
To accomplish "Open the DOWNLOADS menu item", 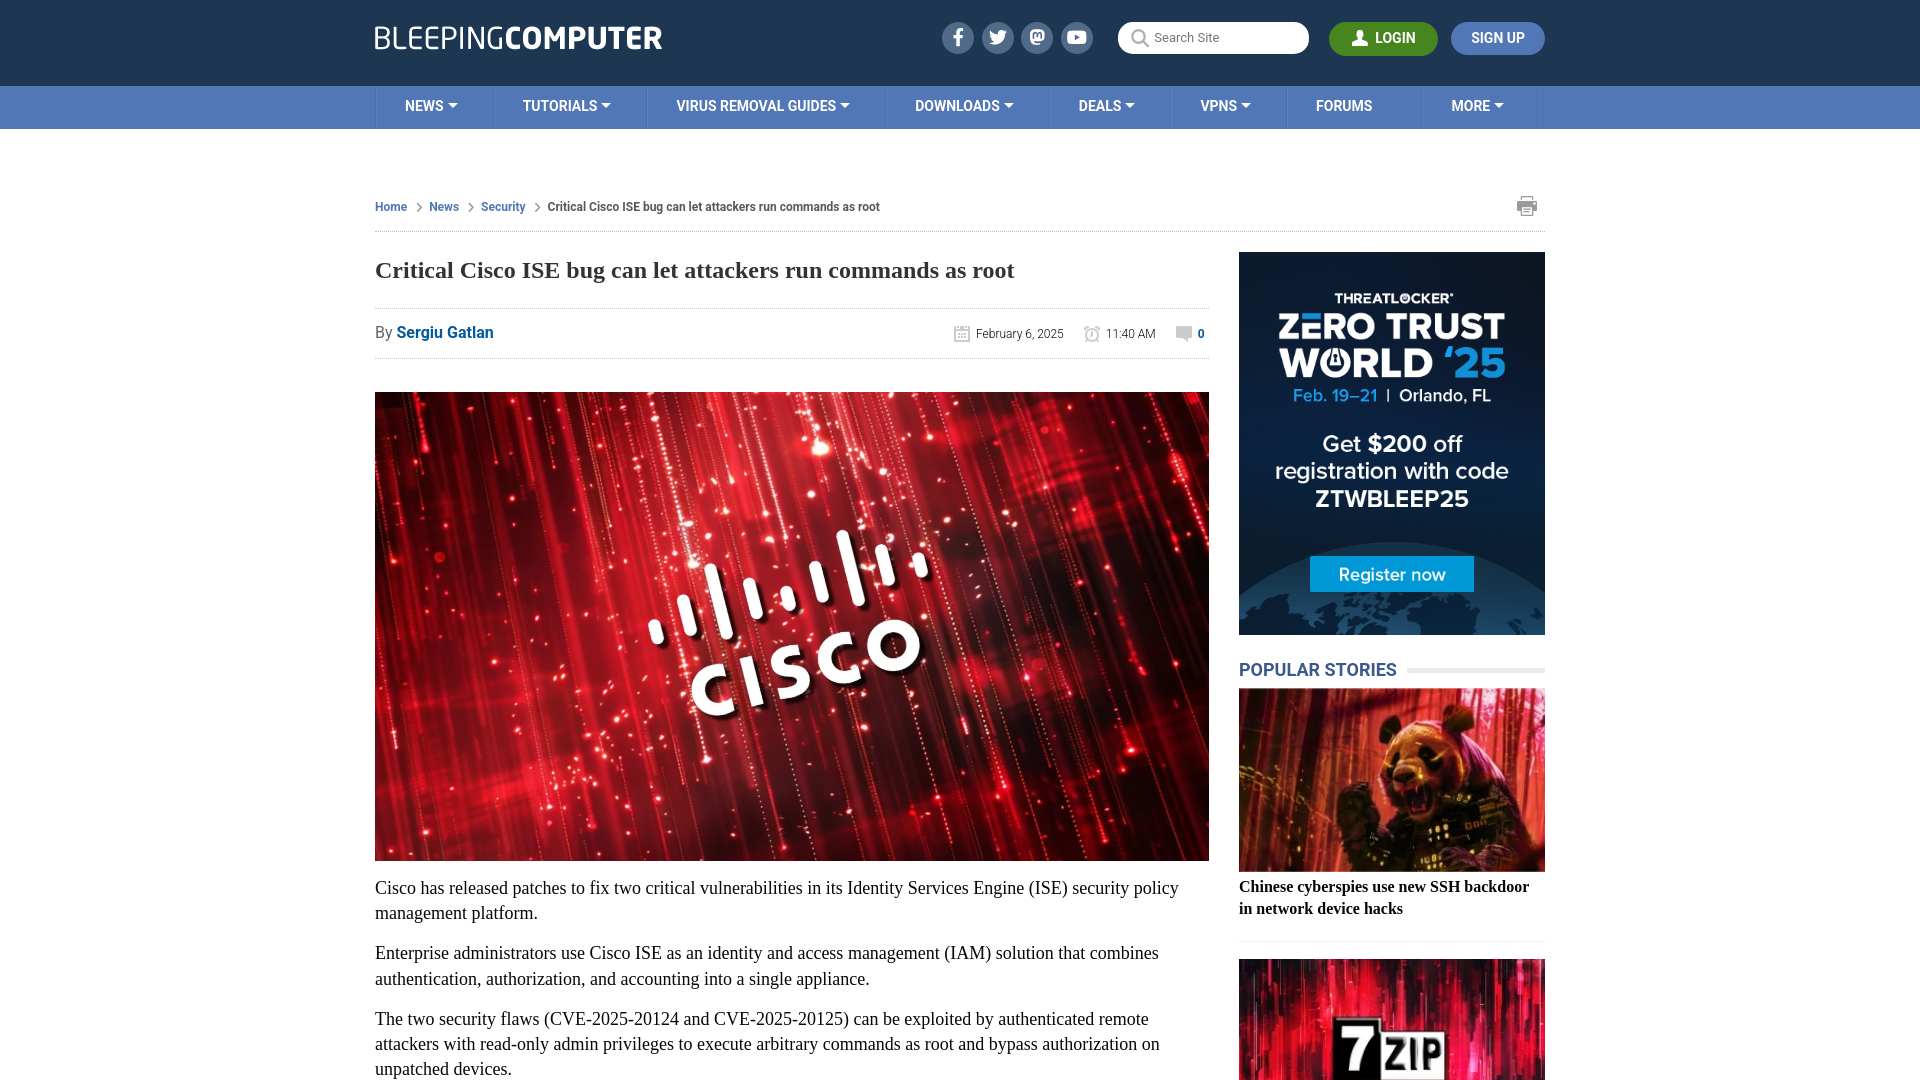I will click(963, 105).
